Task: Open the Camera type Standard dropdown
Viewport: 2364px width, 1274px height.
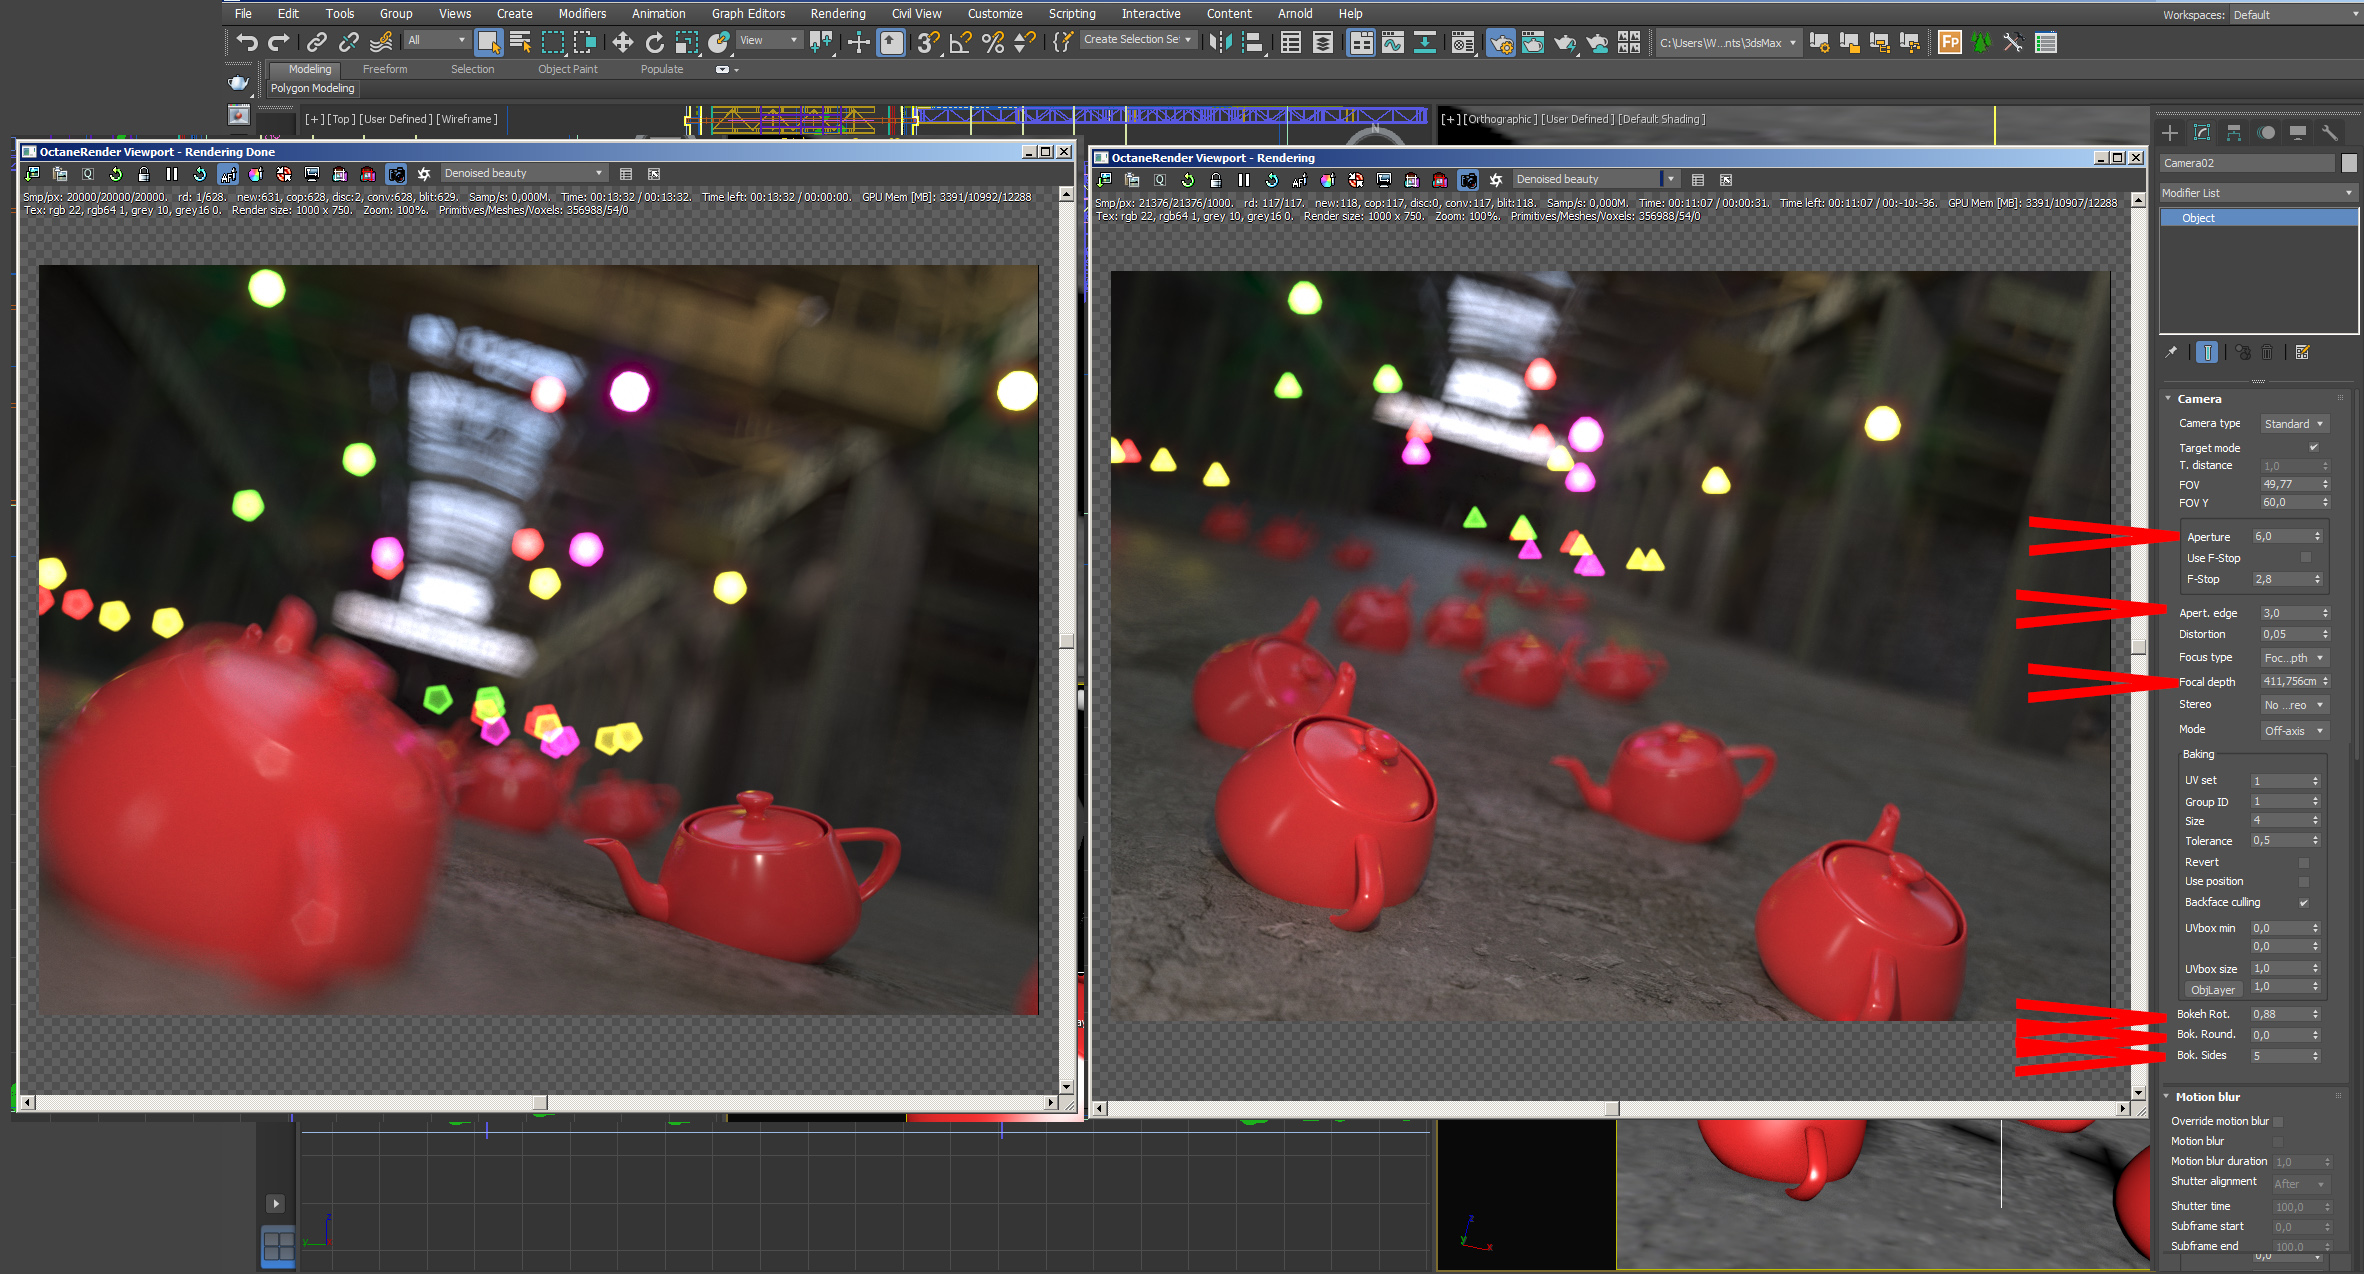Action: pyautogui.click(x=2293, y=424)
